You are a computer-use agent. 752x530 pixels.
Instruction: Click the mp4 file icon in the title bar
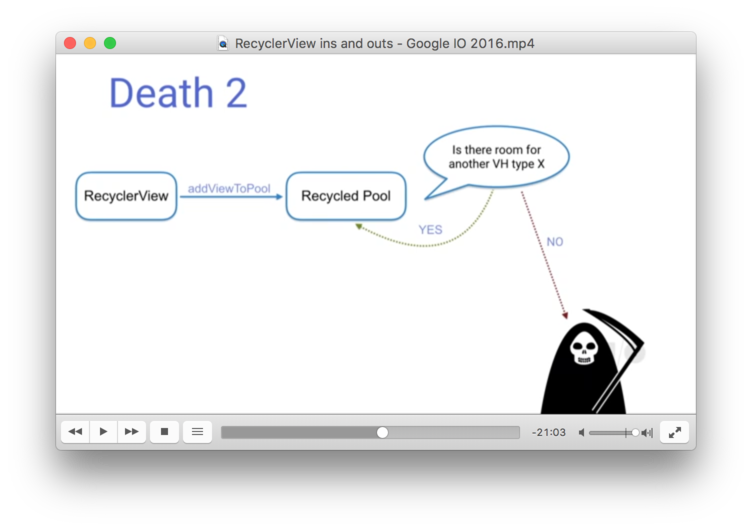click(x=223, y=44)
